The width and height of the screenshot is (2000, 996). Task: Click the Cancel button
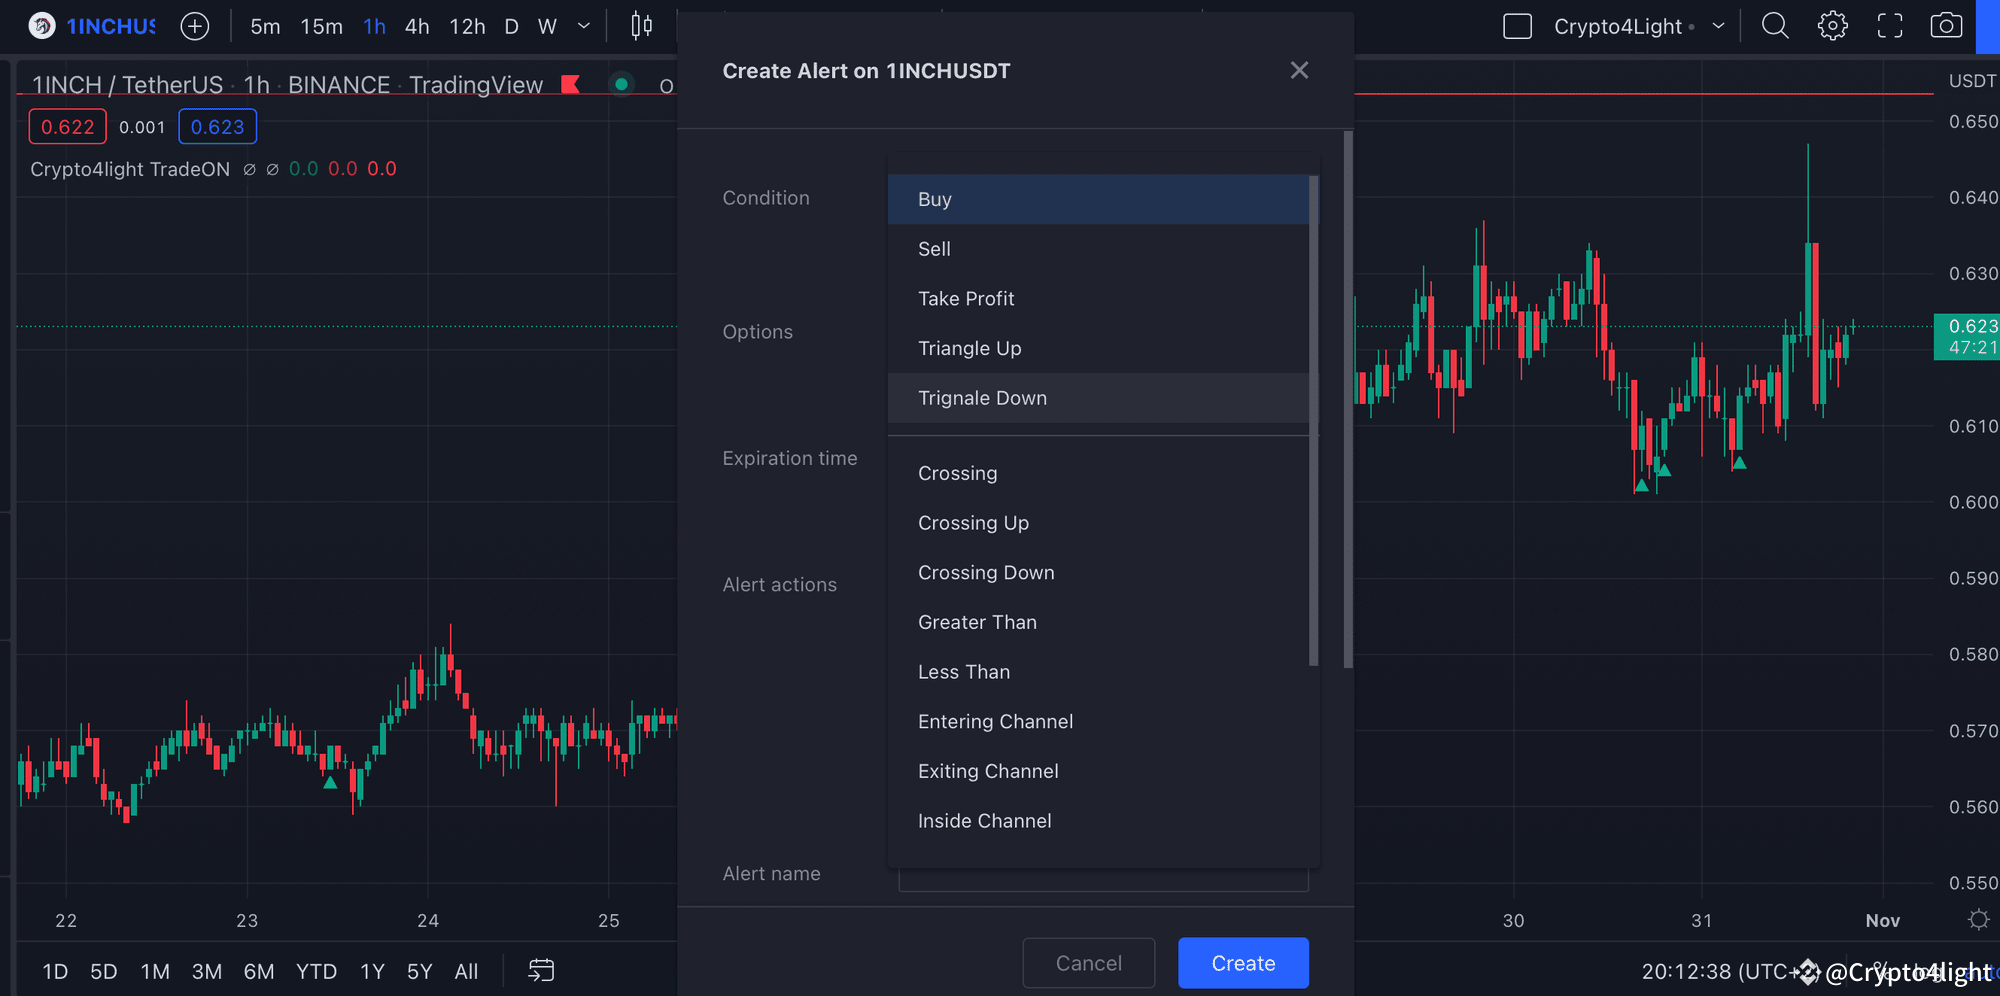tap(1088, 963)
